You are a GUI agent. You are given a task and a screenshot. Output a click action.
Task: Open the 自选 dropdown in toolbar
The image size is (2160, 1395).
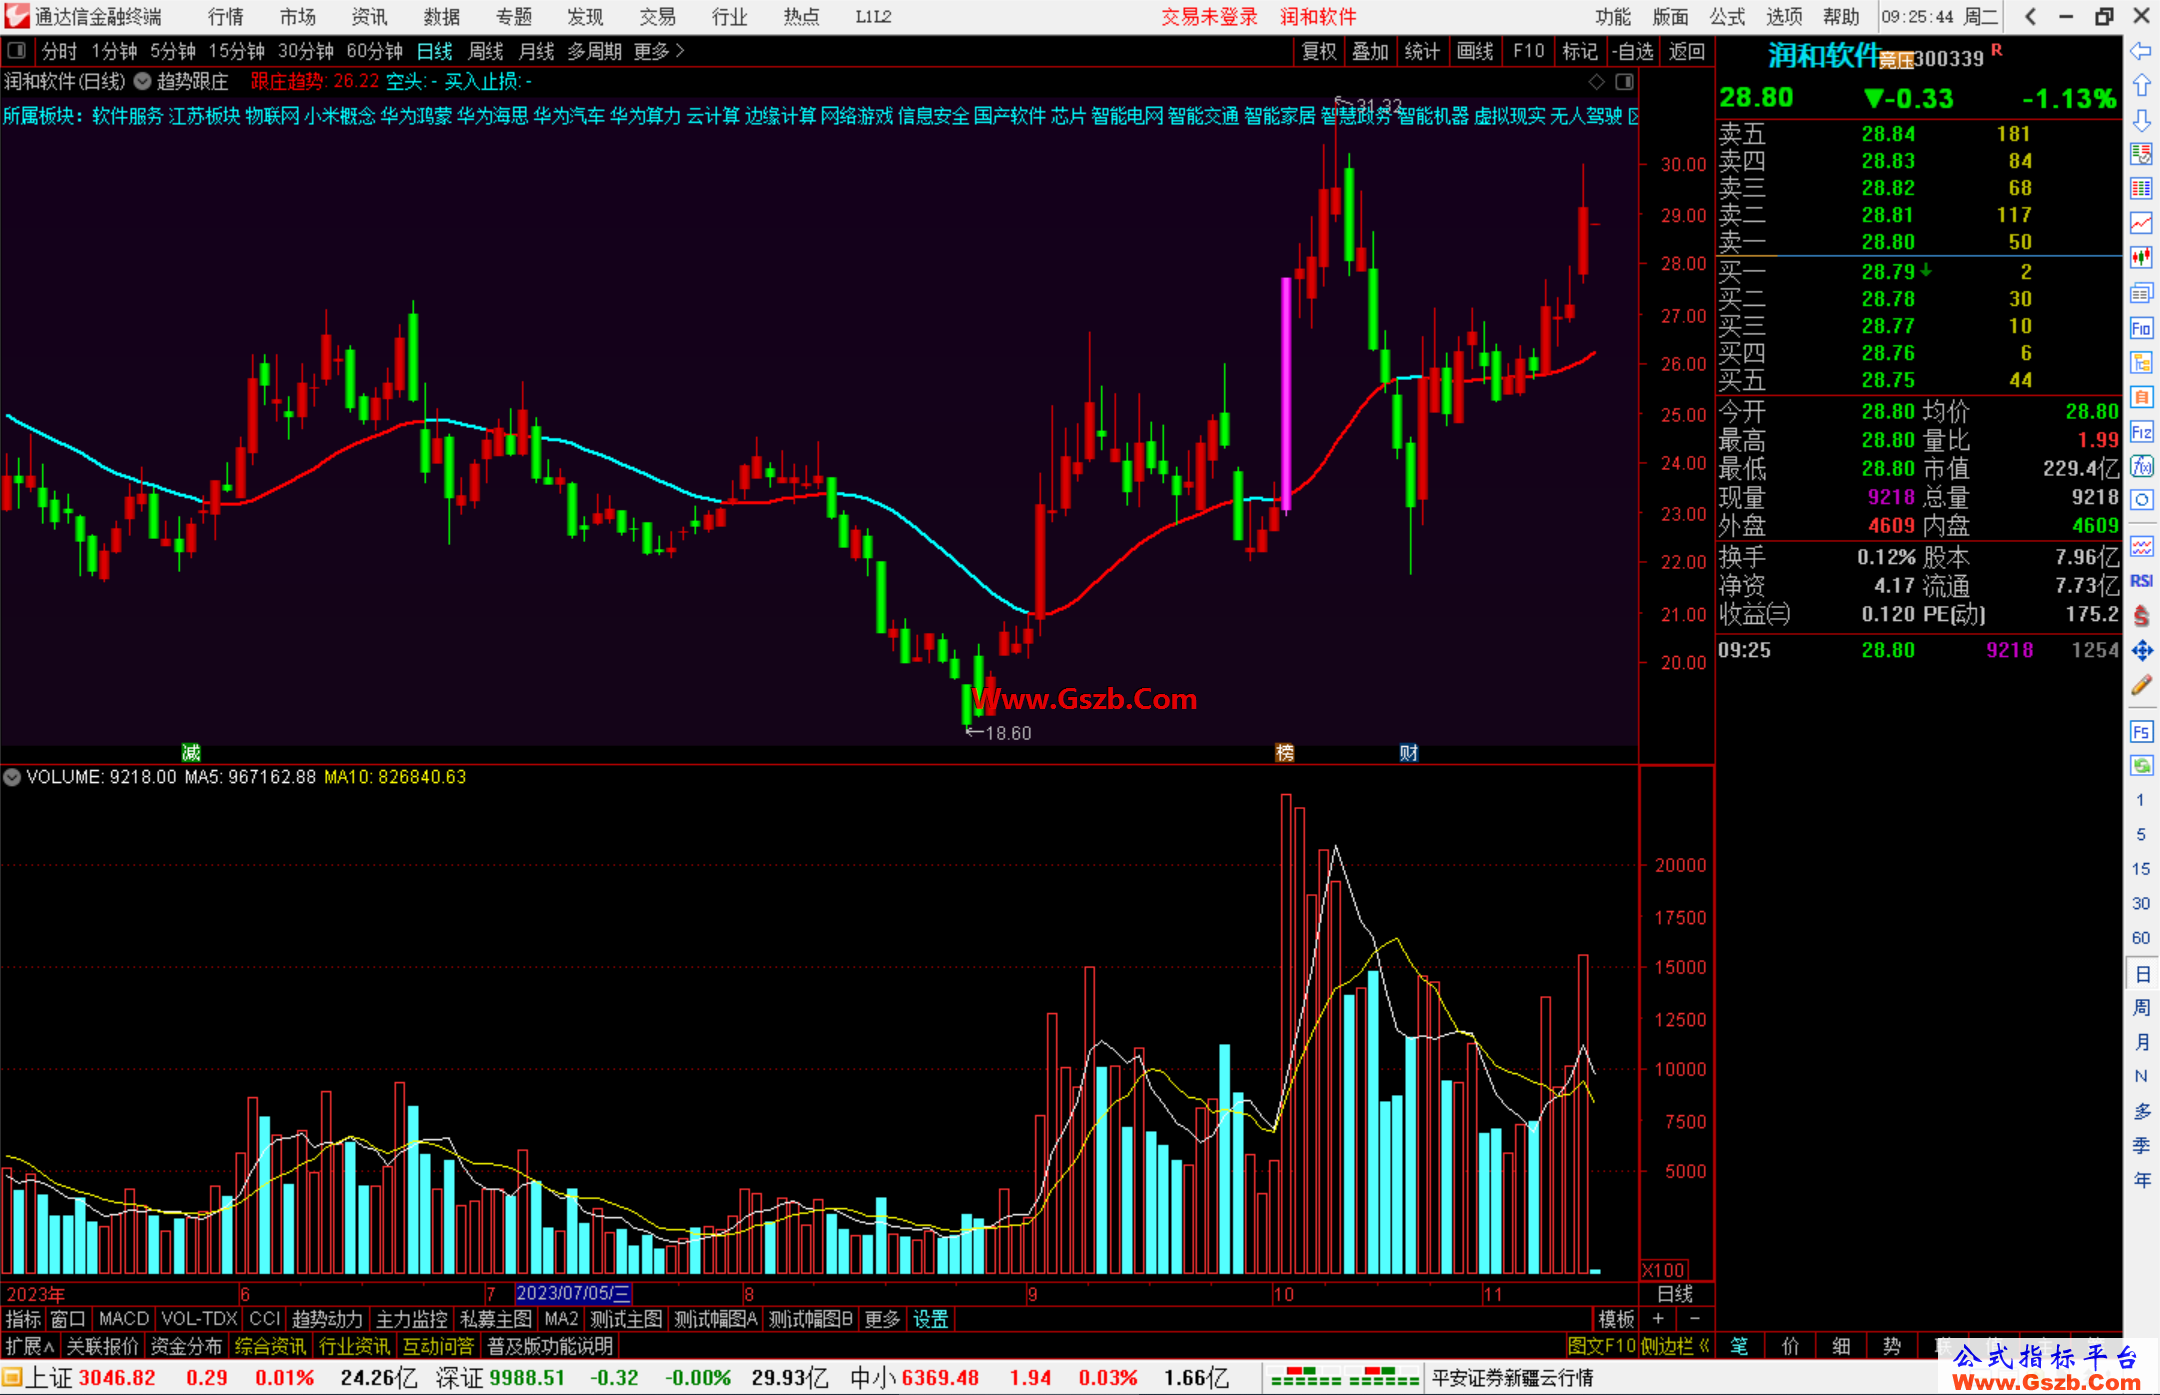click(x=1632, y=51)
